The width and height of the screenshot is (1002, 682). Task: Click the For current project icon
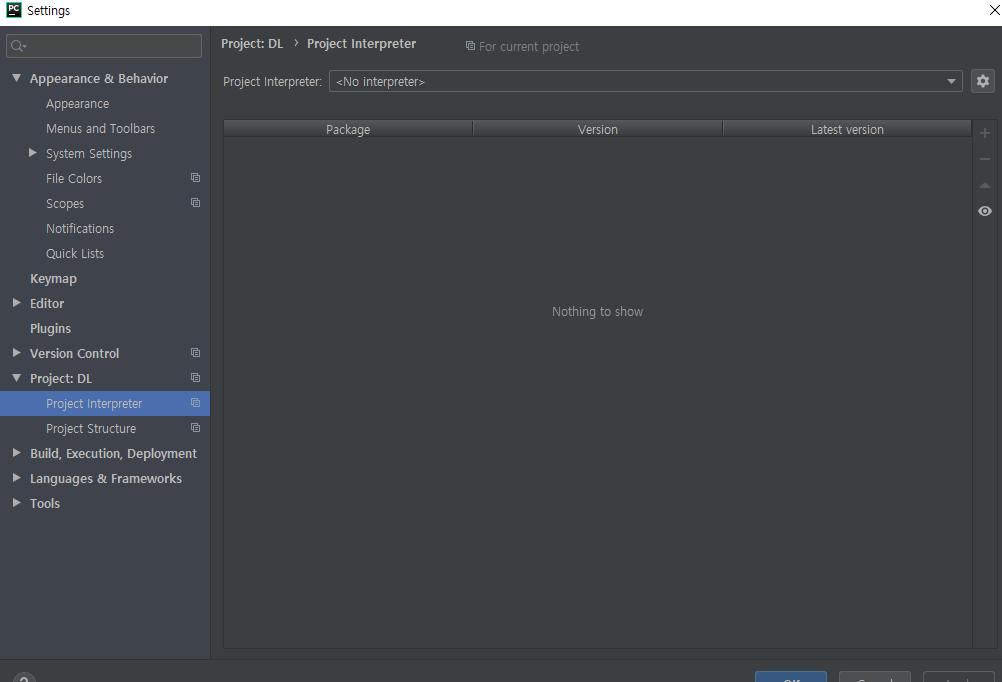(470, 46)
